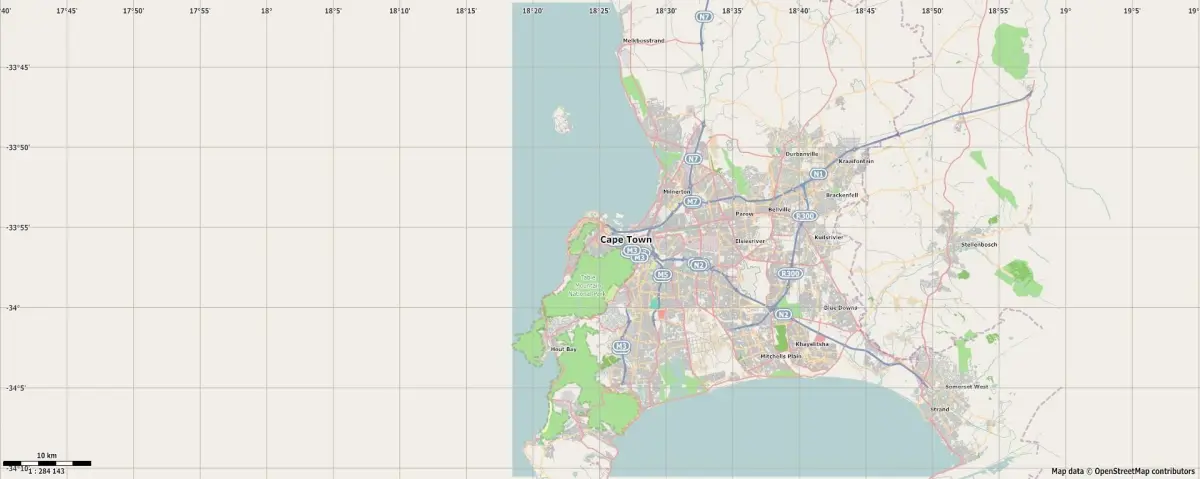
Task: Click the N7 road shield near Melkbosstrand
Action: click(705, 17)
